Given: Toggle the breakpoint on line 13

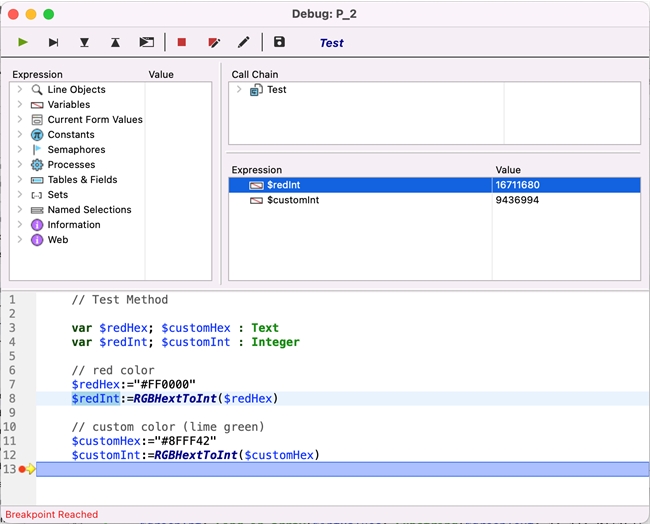Looking at the screenshot, I should click(21, 469).
